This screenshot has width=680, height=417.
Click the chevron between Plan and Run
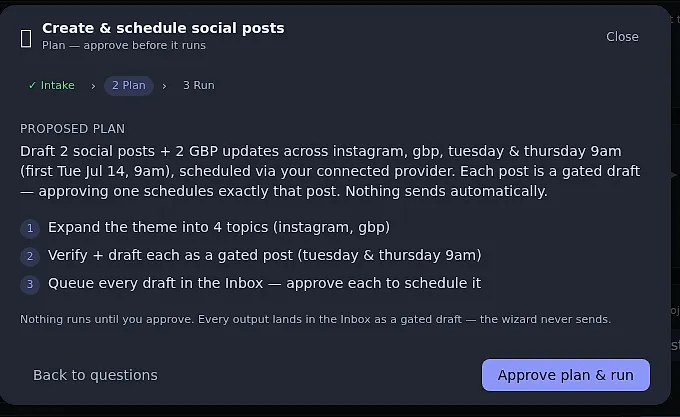(164, 86)
